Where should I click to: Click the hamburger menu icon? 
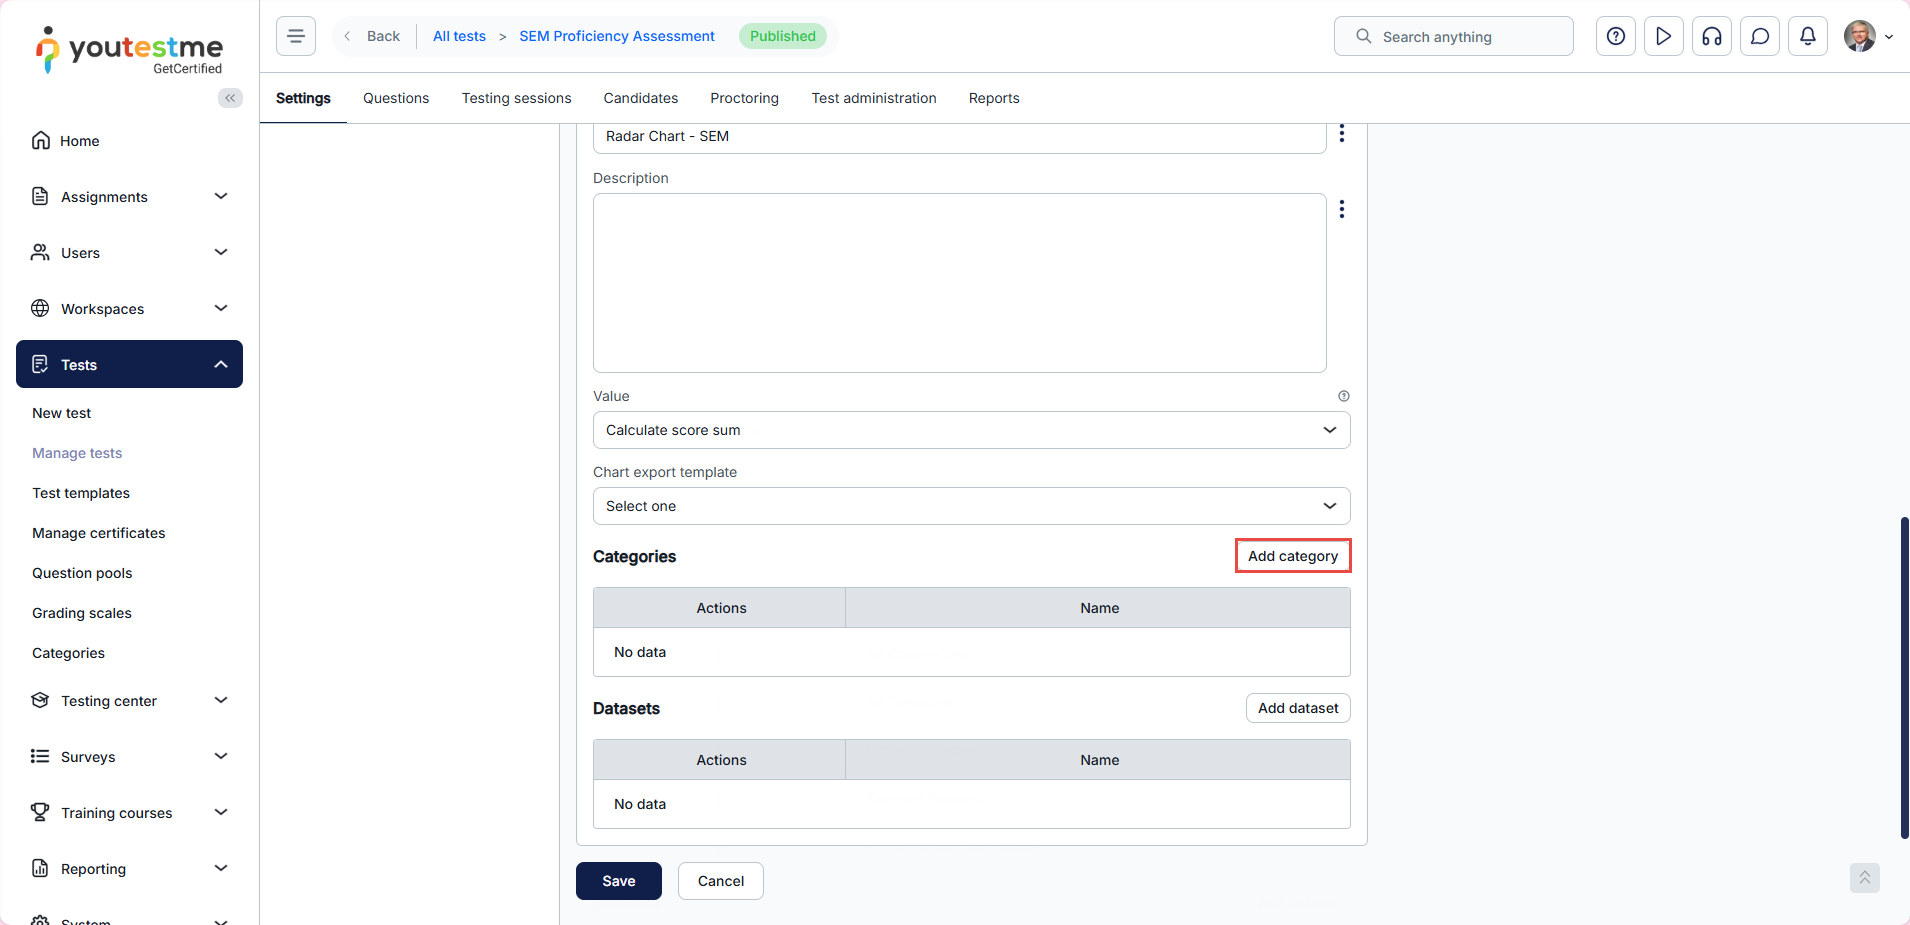tap(296, 36)
